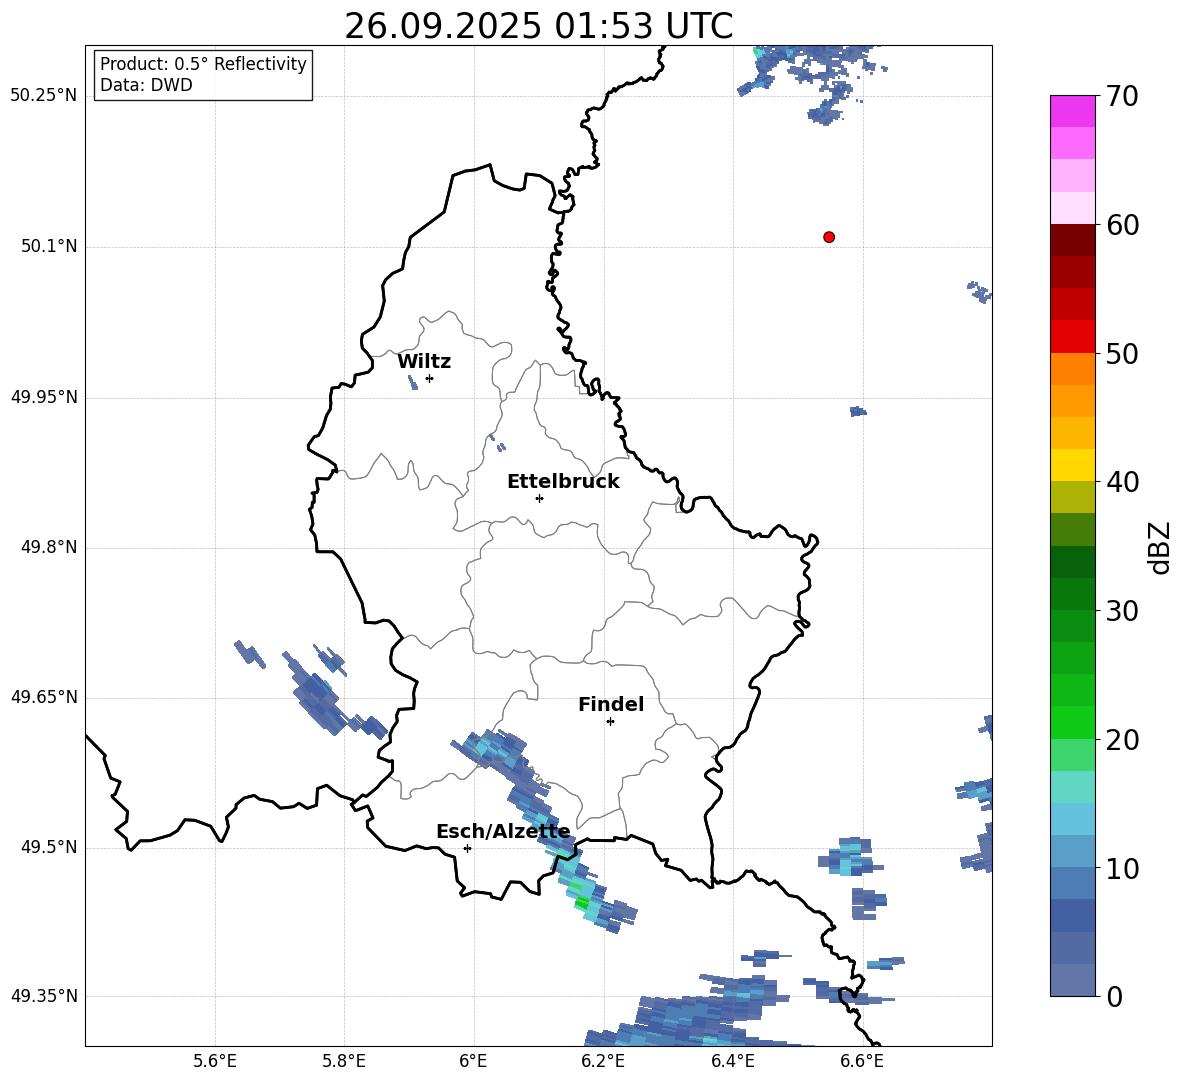Click the blue swatch just below 10
The image size is (1184, 1081).
(x=1073, y=883)
